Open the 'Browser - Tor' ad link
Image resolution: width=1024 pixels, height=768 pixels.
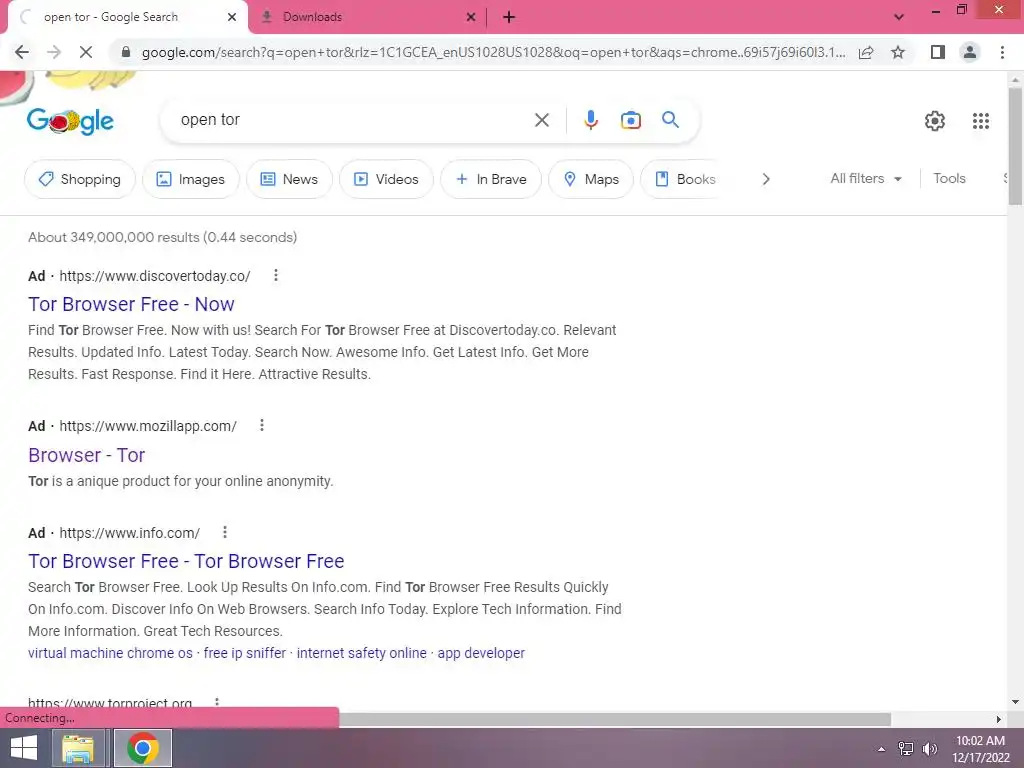pyautogui.click(x=86, y=455)
